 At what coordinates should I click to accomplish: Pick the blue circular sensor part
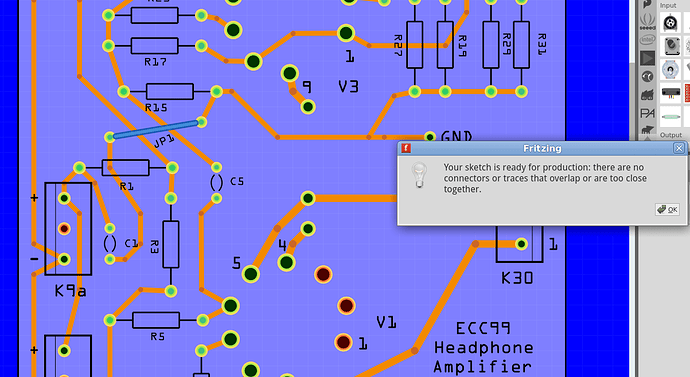[670, 70]
